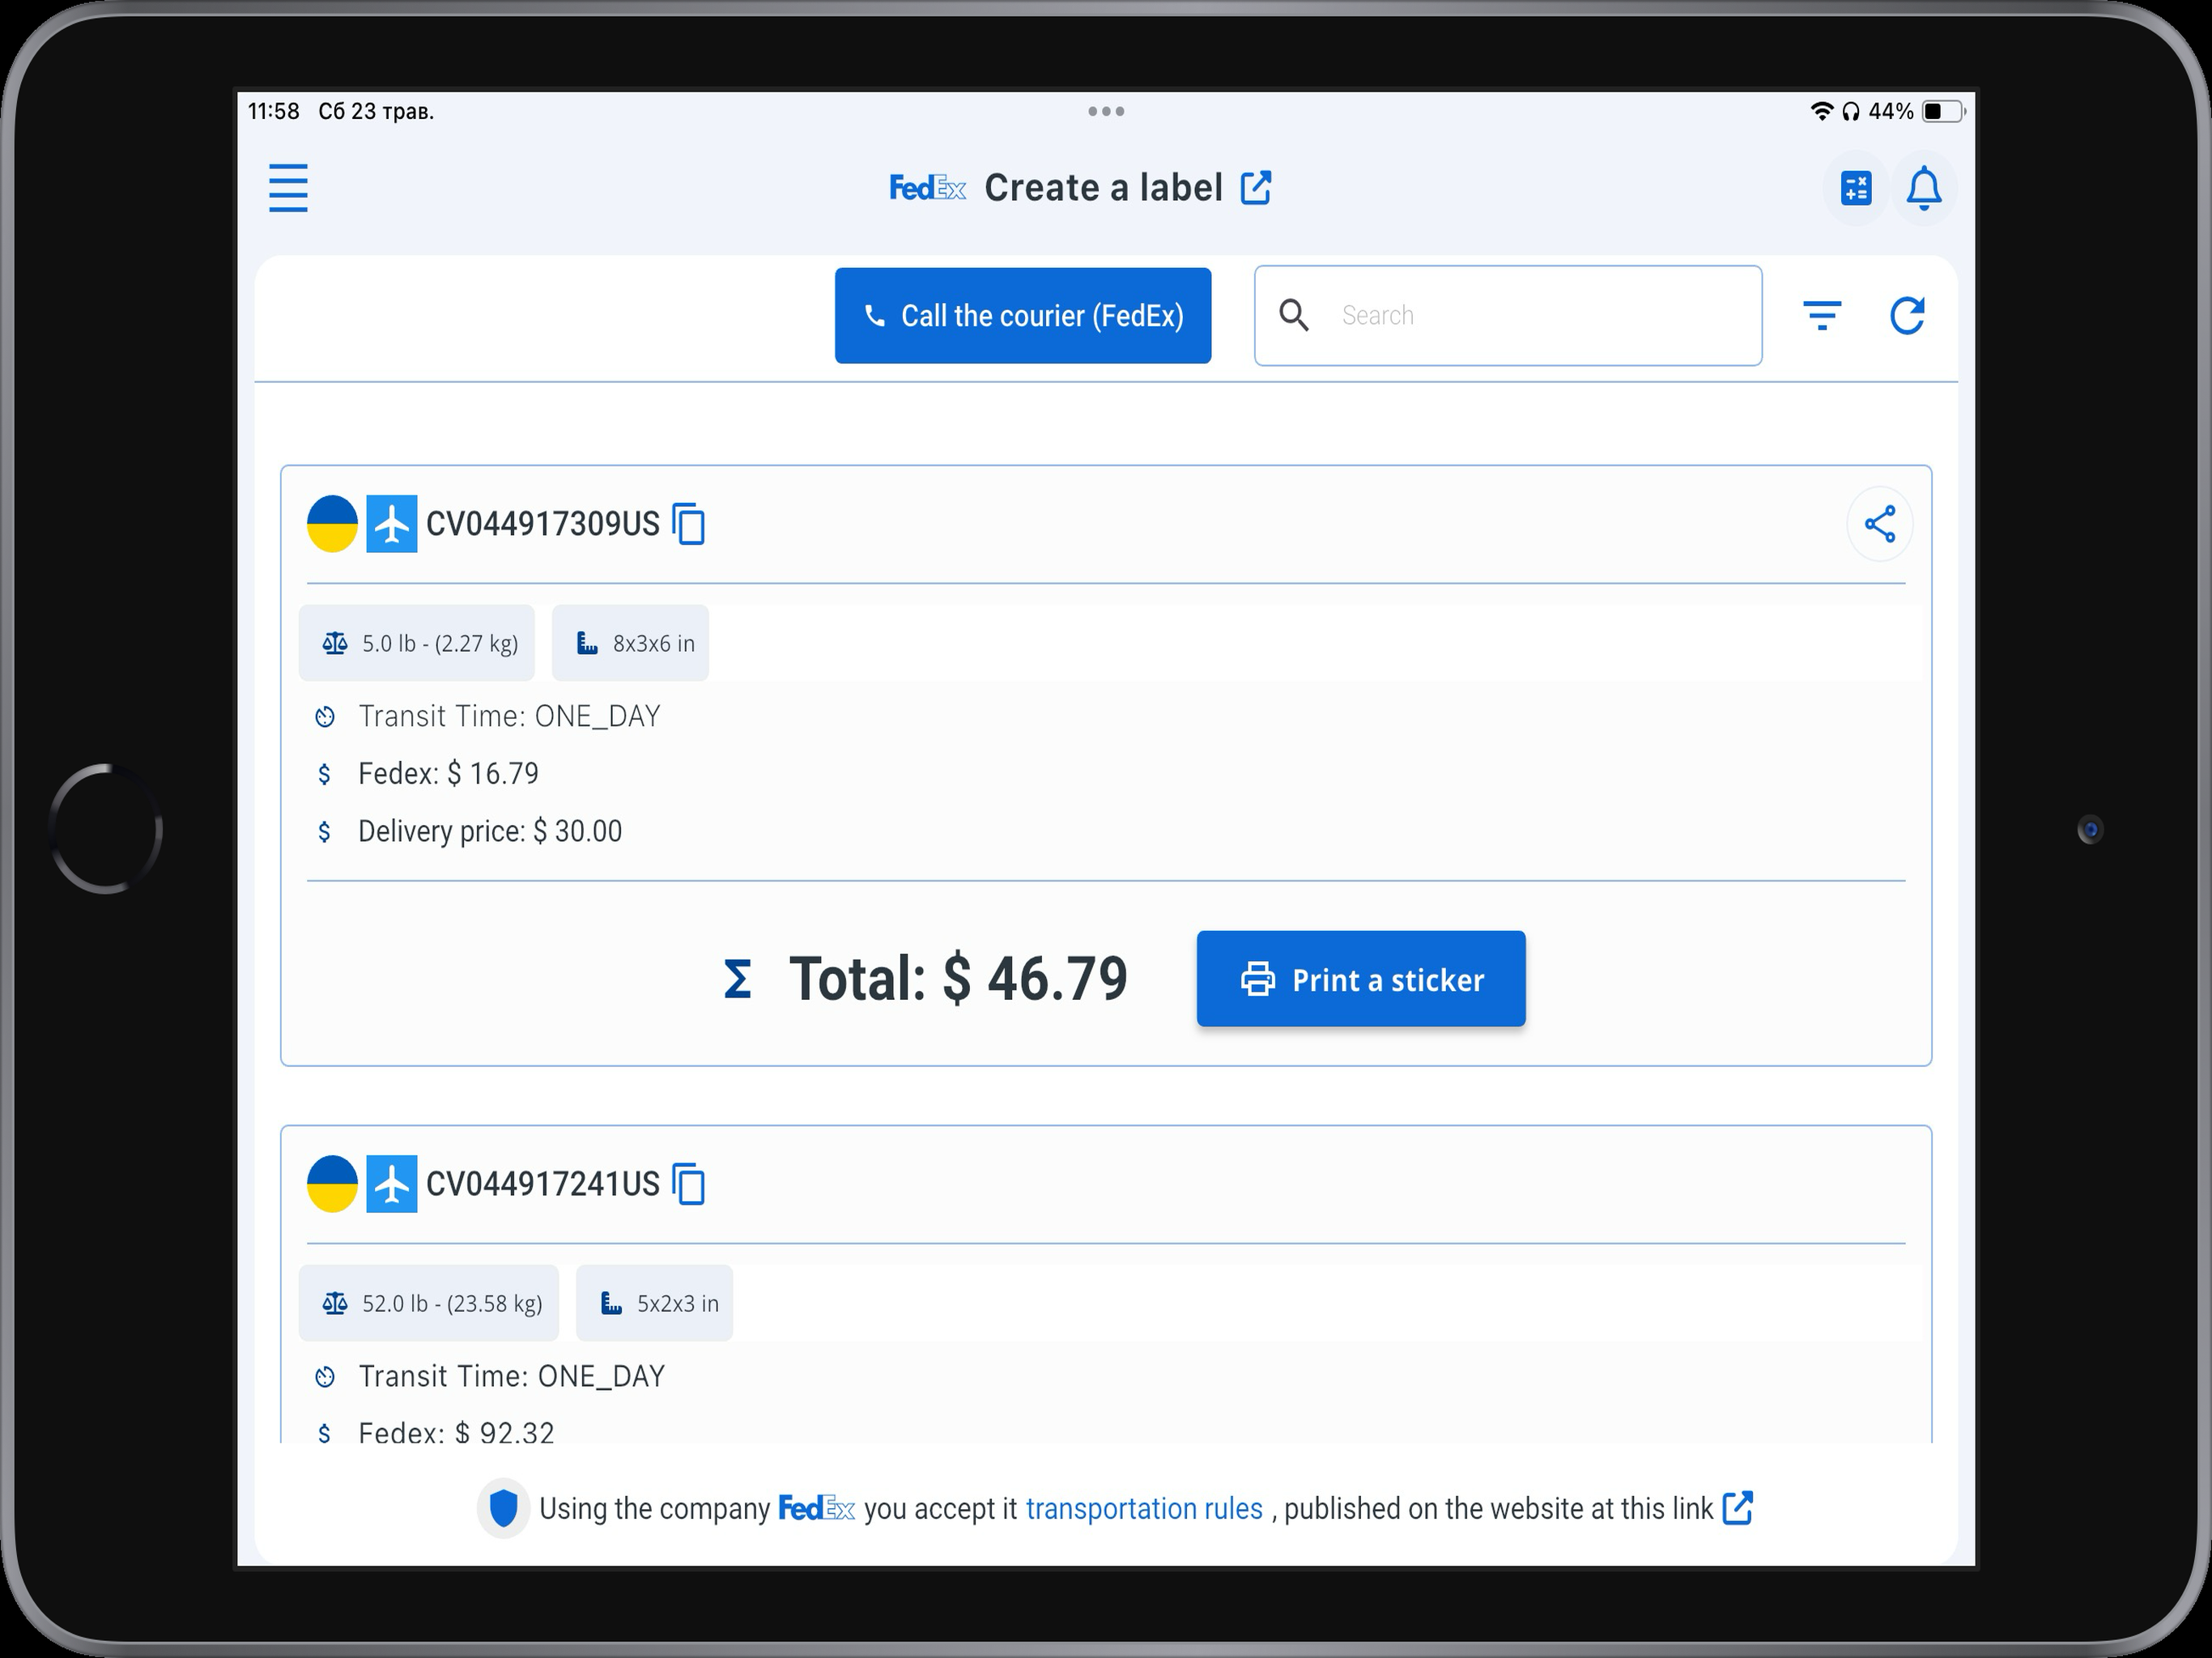Call the courier (FedEx)
2212x1658 pixels.
click(1023, 315)
